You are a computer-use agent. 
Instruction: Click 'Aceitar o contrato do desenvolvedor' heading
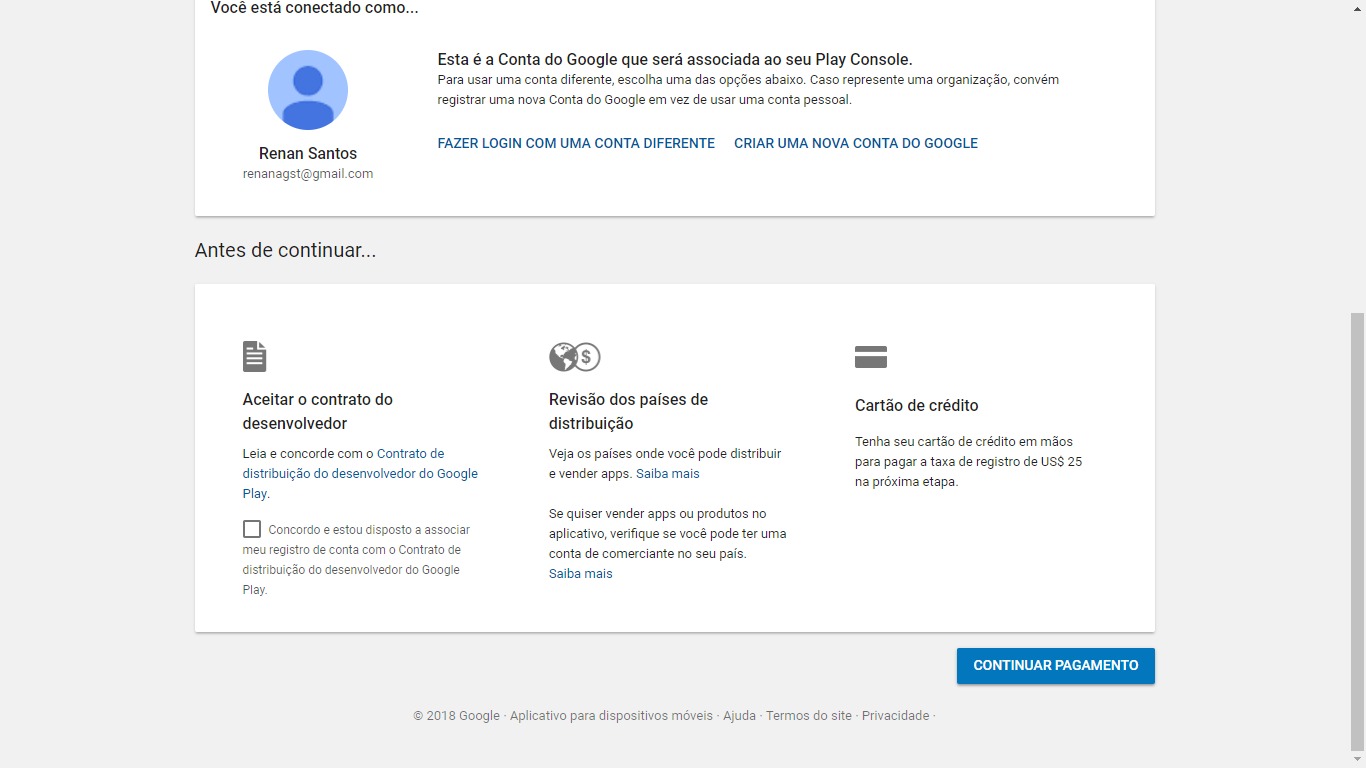tap(318, 411)
